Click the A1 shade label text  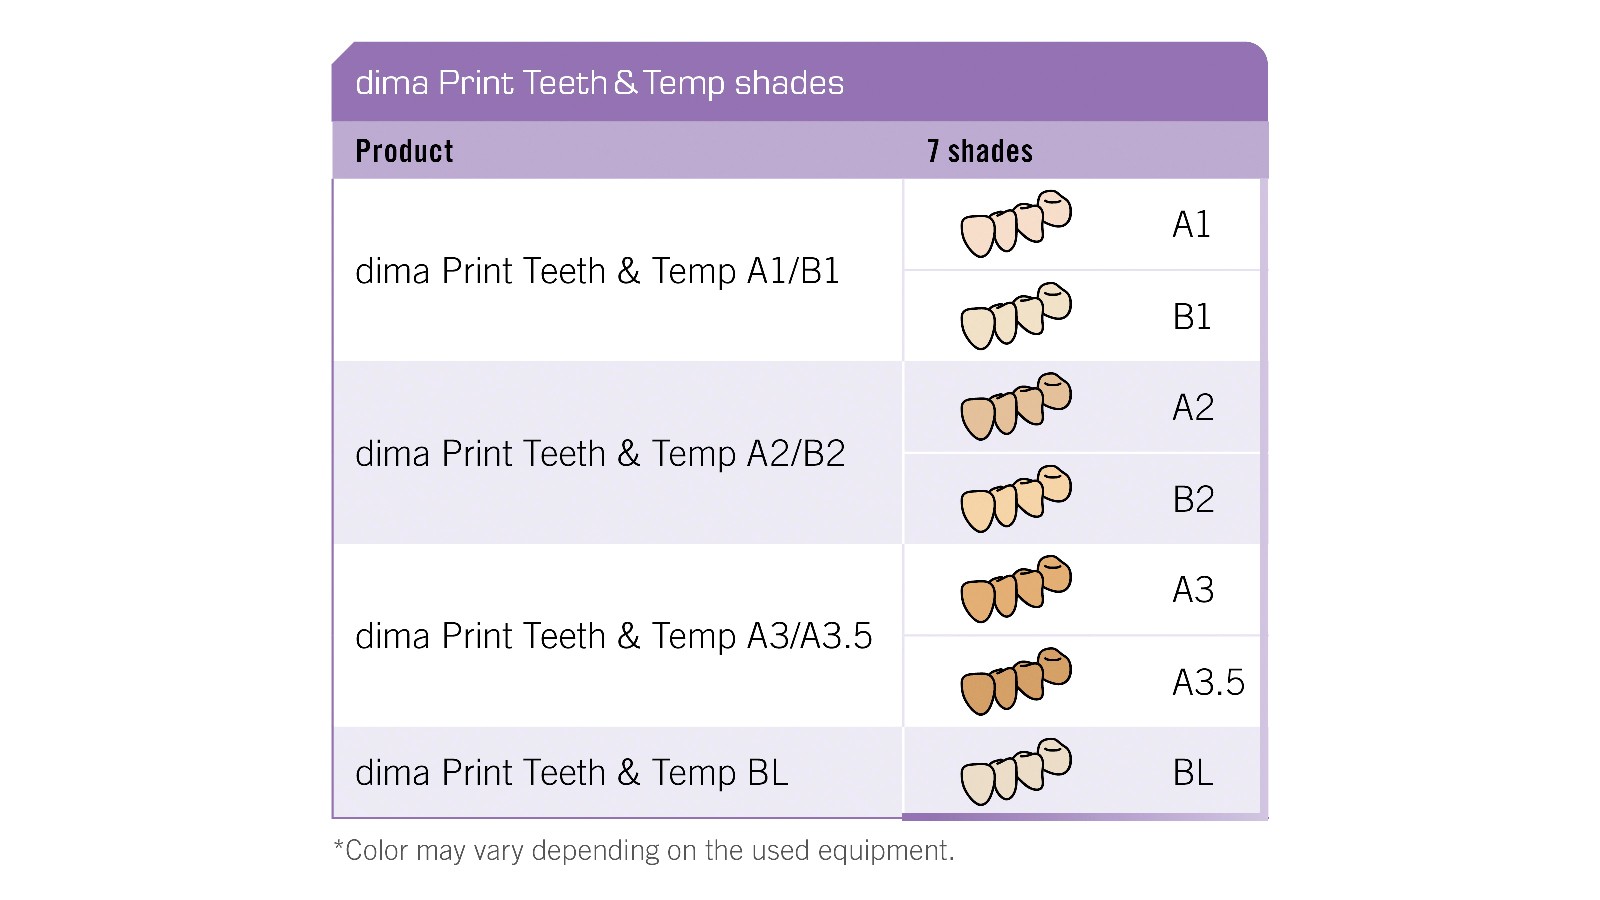(1191, 225)
